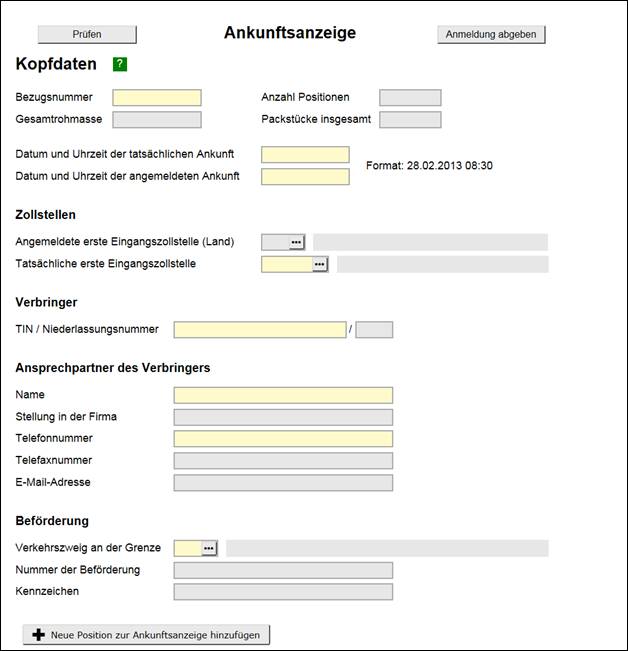The height and width of the screenshot is (651, 628).
Task: Focus the angemeldeten Ankunft date field
Action: pyautogui.click(x=305, y=176)
